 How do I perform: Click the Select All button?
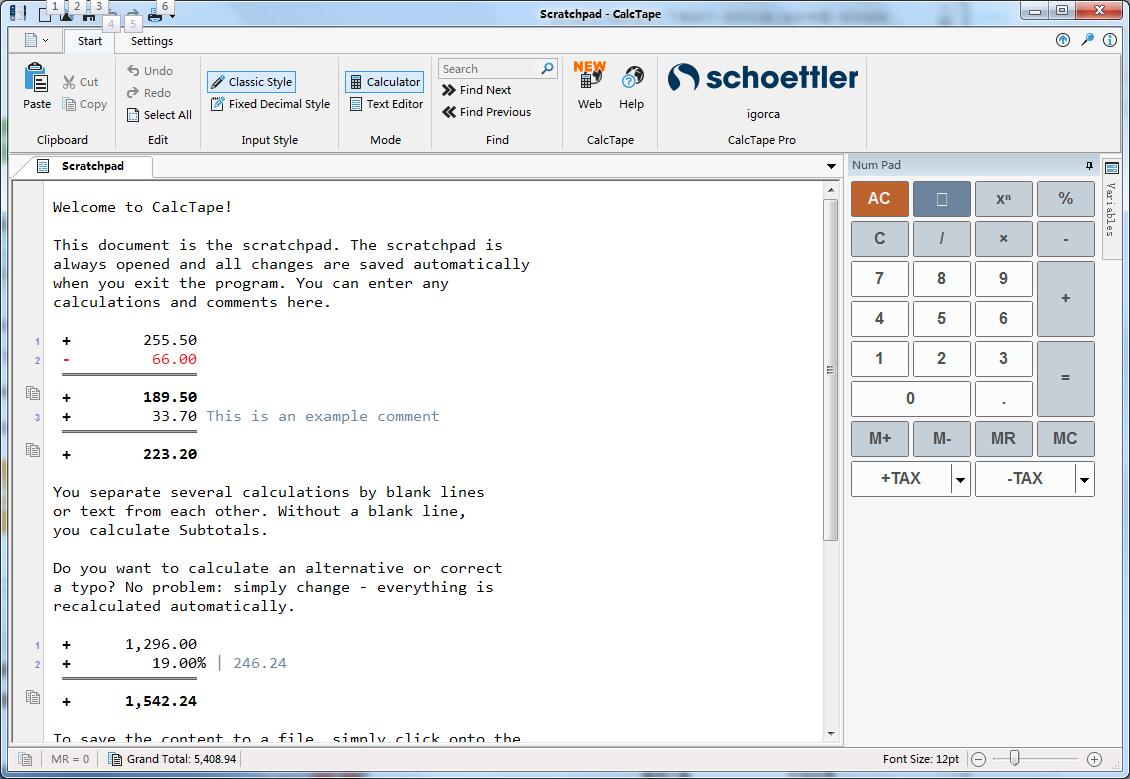pos(158,115)
